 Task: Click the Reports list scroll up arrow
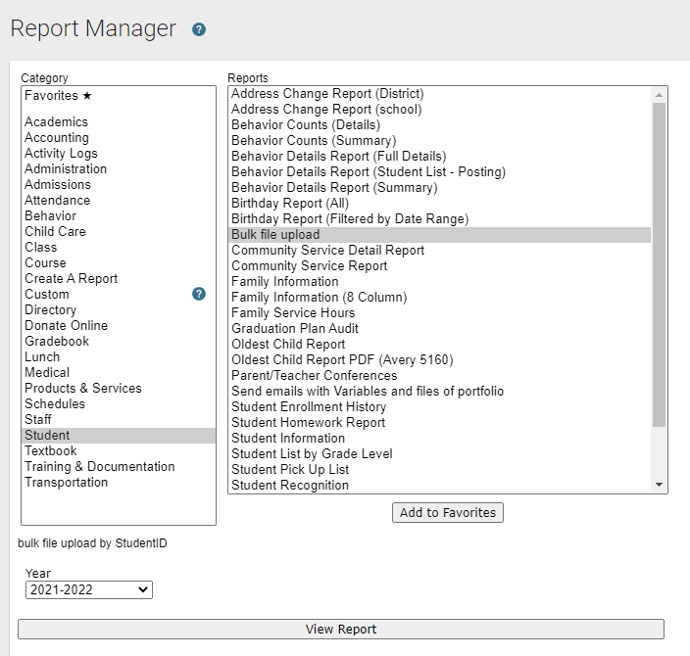659,95
